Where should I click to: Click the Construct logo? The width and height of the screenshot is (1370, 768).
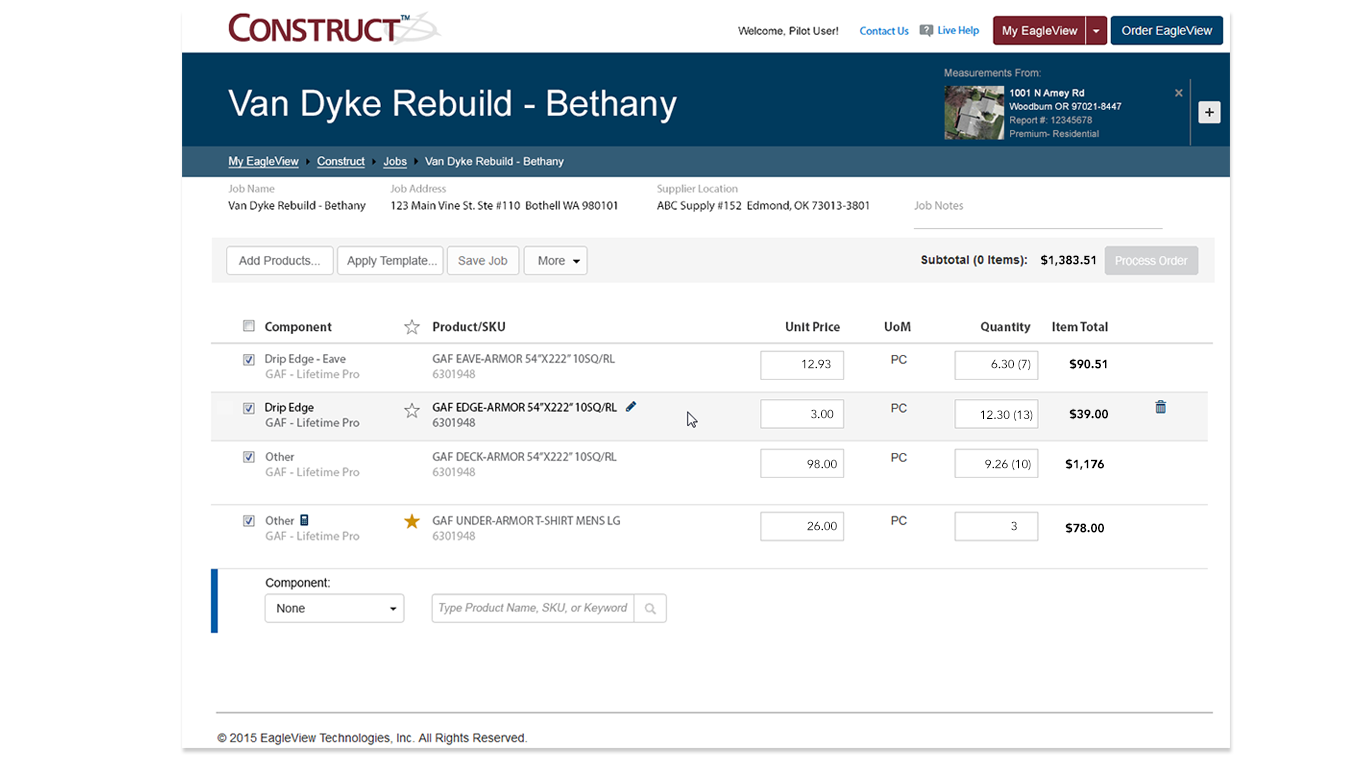[x=334, y=28]
